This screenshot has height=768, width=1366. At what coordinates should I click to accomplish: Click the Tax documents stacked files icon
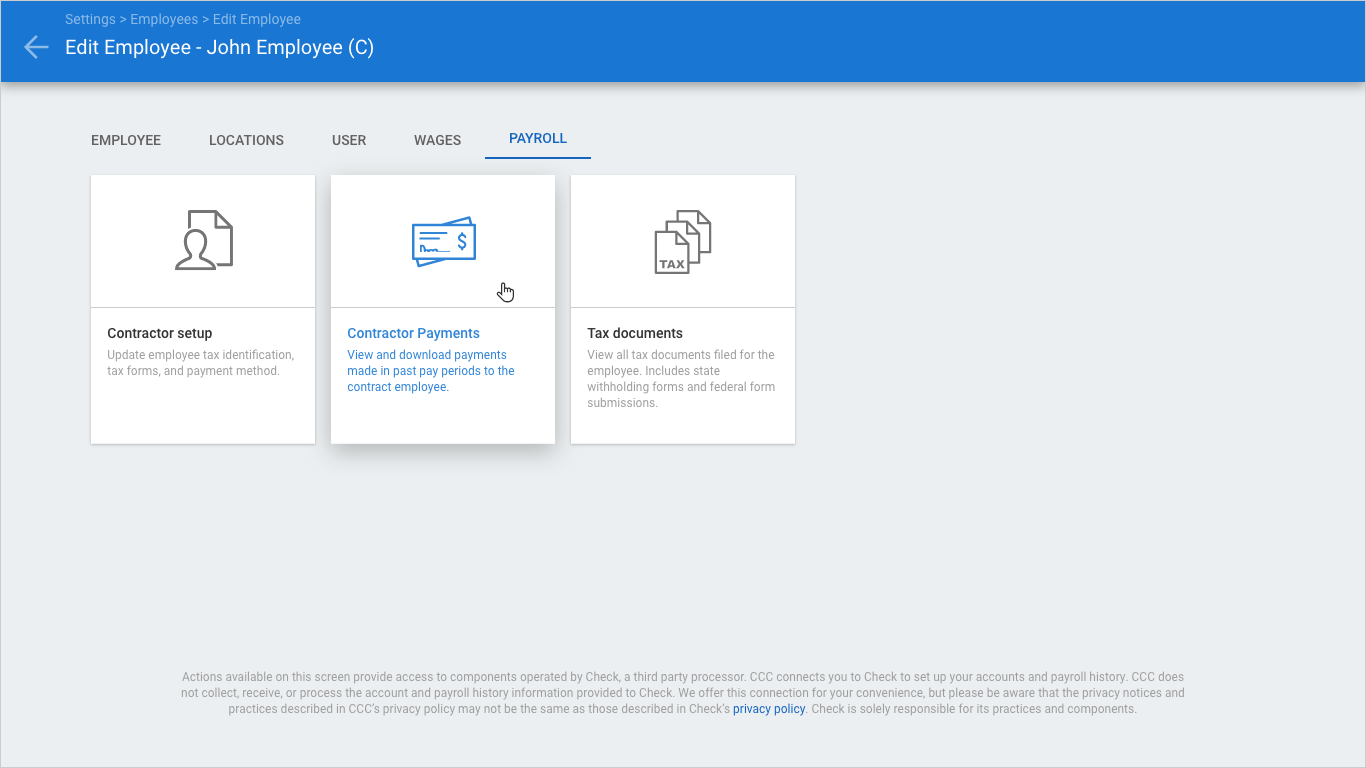pyautogui.click(x=683, y=241)
